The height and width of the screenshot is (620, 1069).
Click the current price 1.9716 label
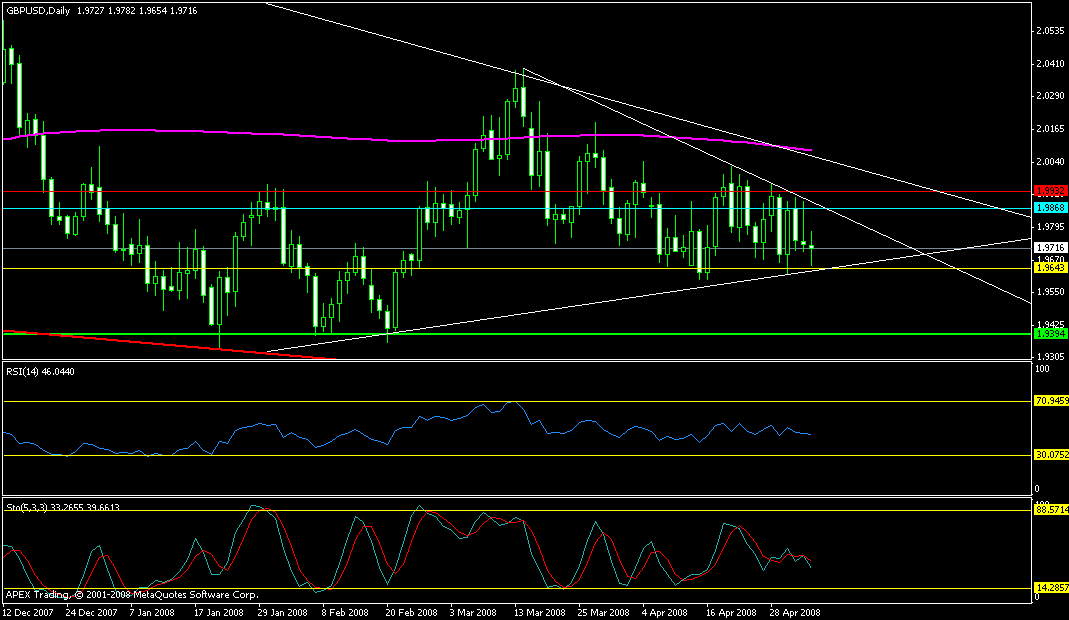pos(1048,247)
